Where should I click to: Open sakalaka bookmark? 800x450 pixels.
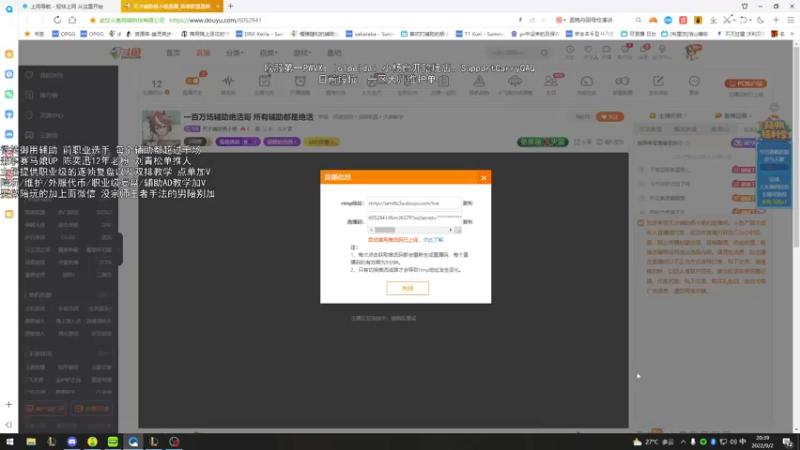pos(369,34)
